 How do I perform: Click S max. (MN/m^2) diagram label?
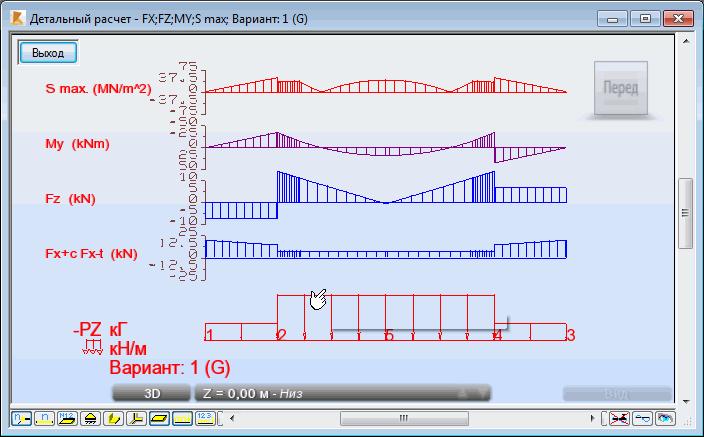pyautogui.click(x=98, y=88)
